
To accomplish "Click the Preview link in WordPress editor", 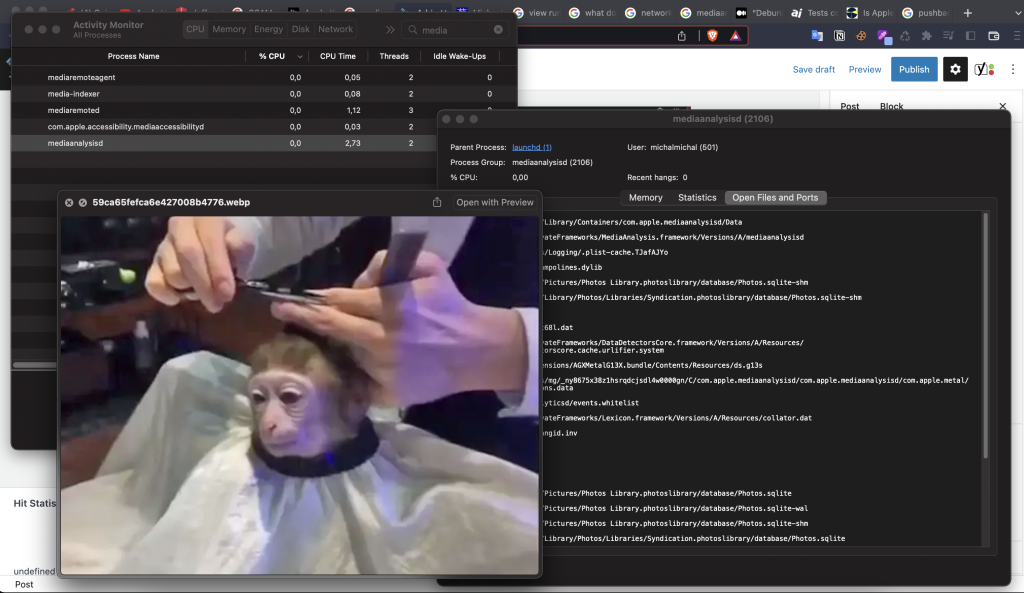I will click(x=865, y=69).
